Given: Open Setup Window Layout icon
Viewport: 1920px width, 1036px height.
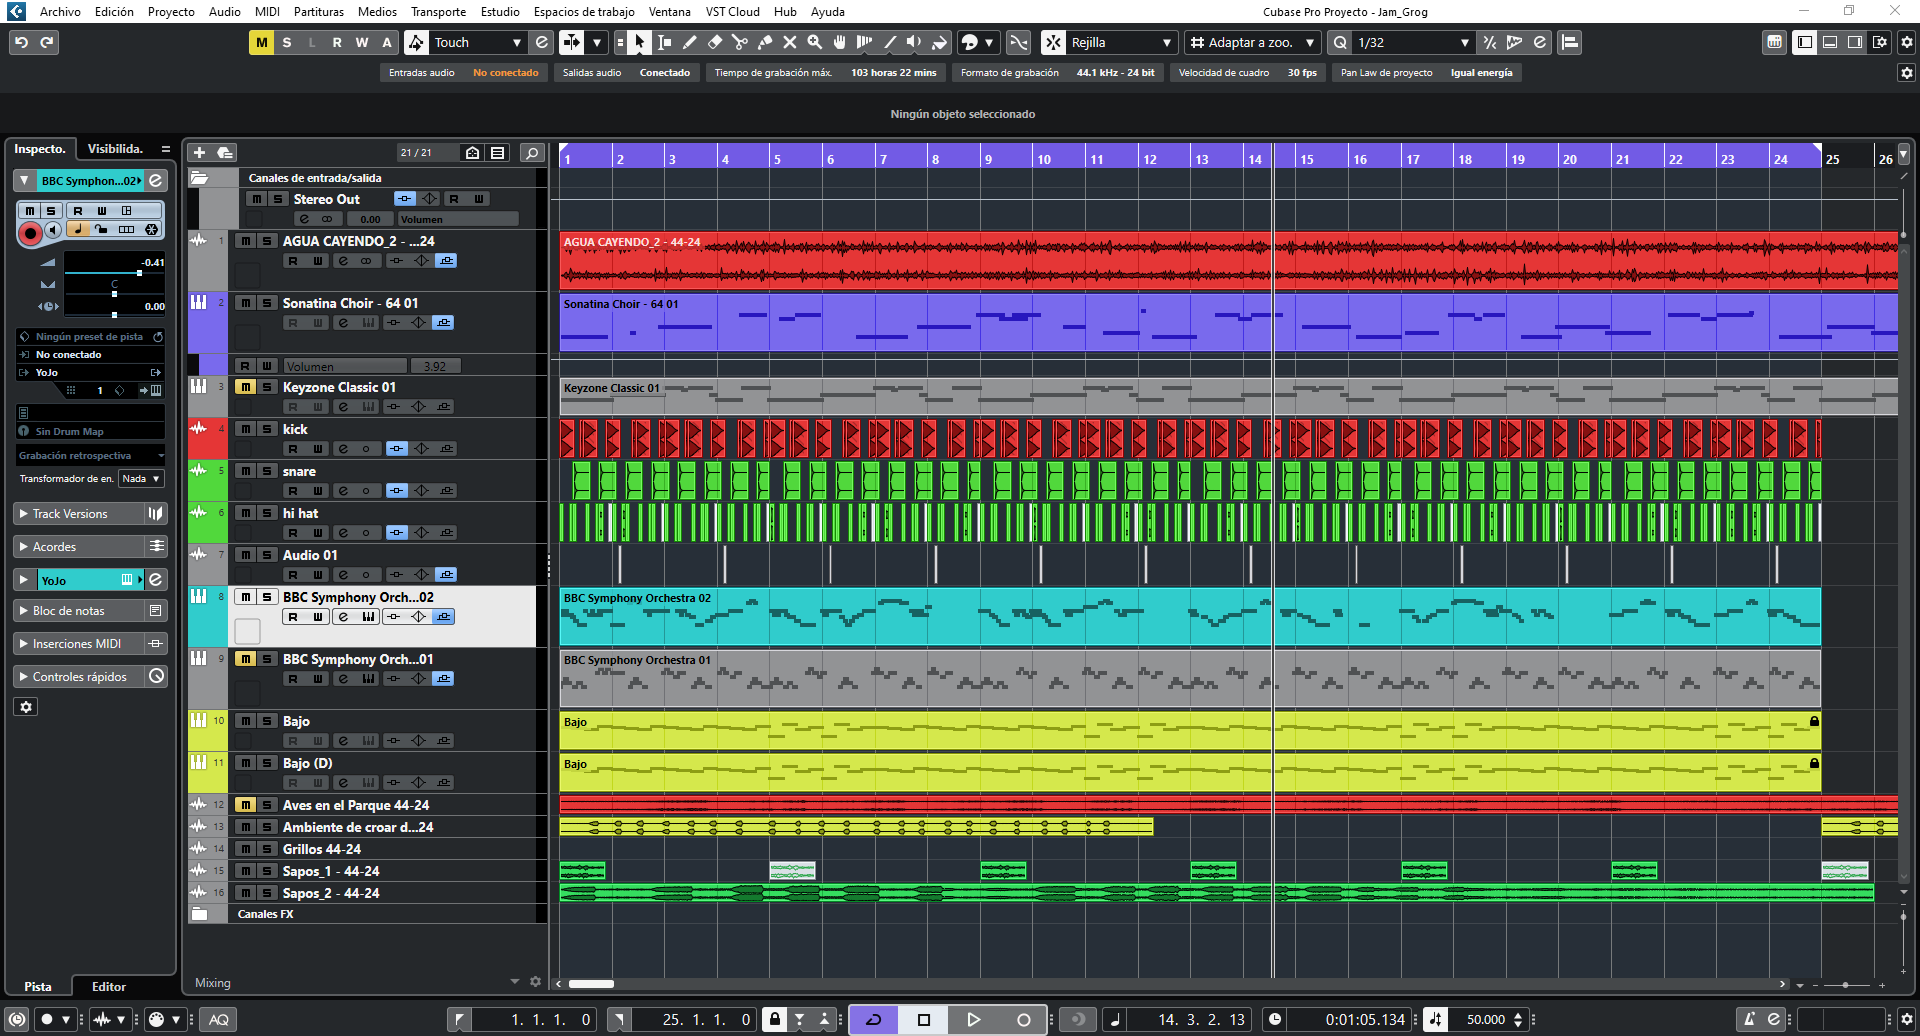Looking at the screenshot, I should [1879, 42].
